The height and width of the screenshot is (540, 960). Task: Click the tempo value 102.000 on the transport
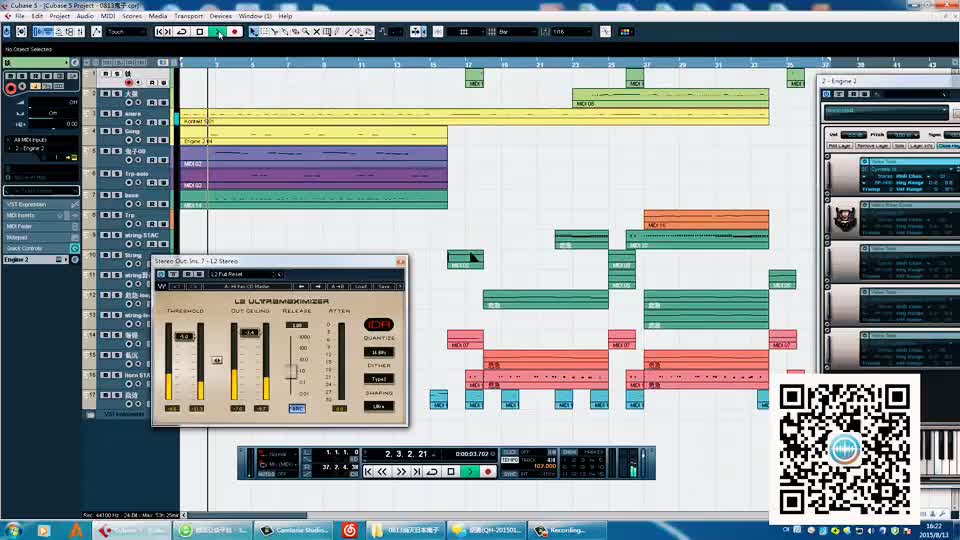544,466
